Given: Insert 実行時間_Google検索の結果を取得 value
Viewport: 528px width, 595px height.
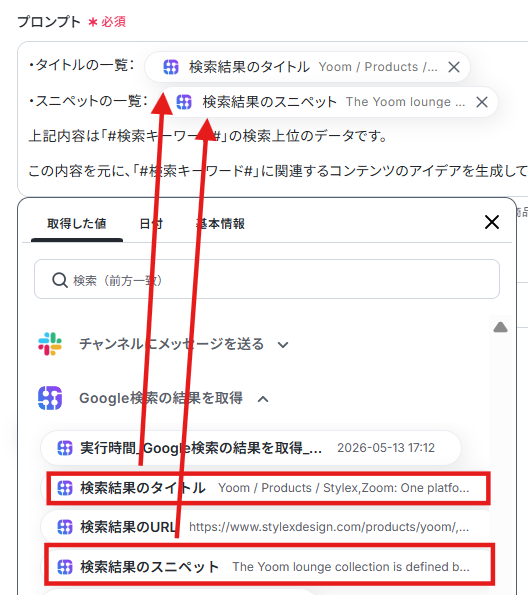Looking at the screenshot, I should pos(251,448).
